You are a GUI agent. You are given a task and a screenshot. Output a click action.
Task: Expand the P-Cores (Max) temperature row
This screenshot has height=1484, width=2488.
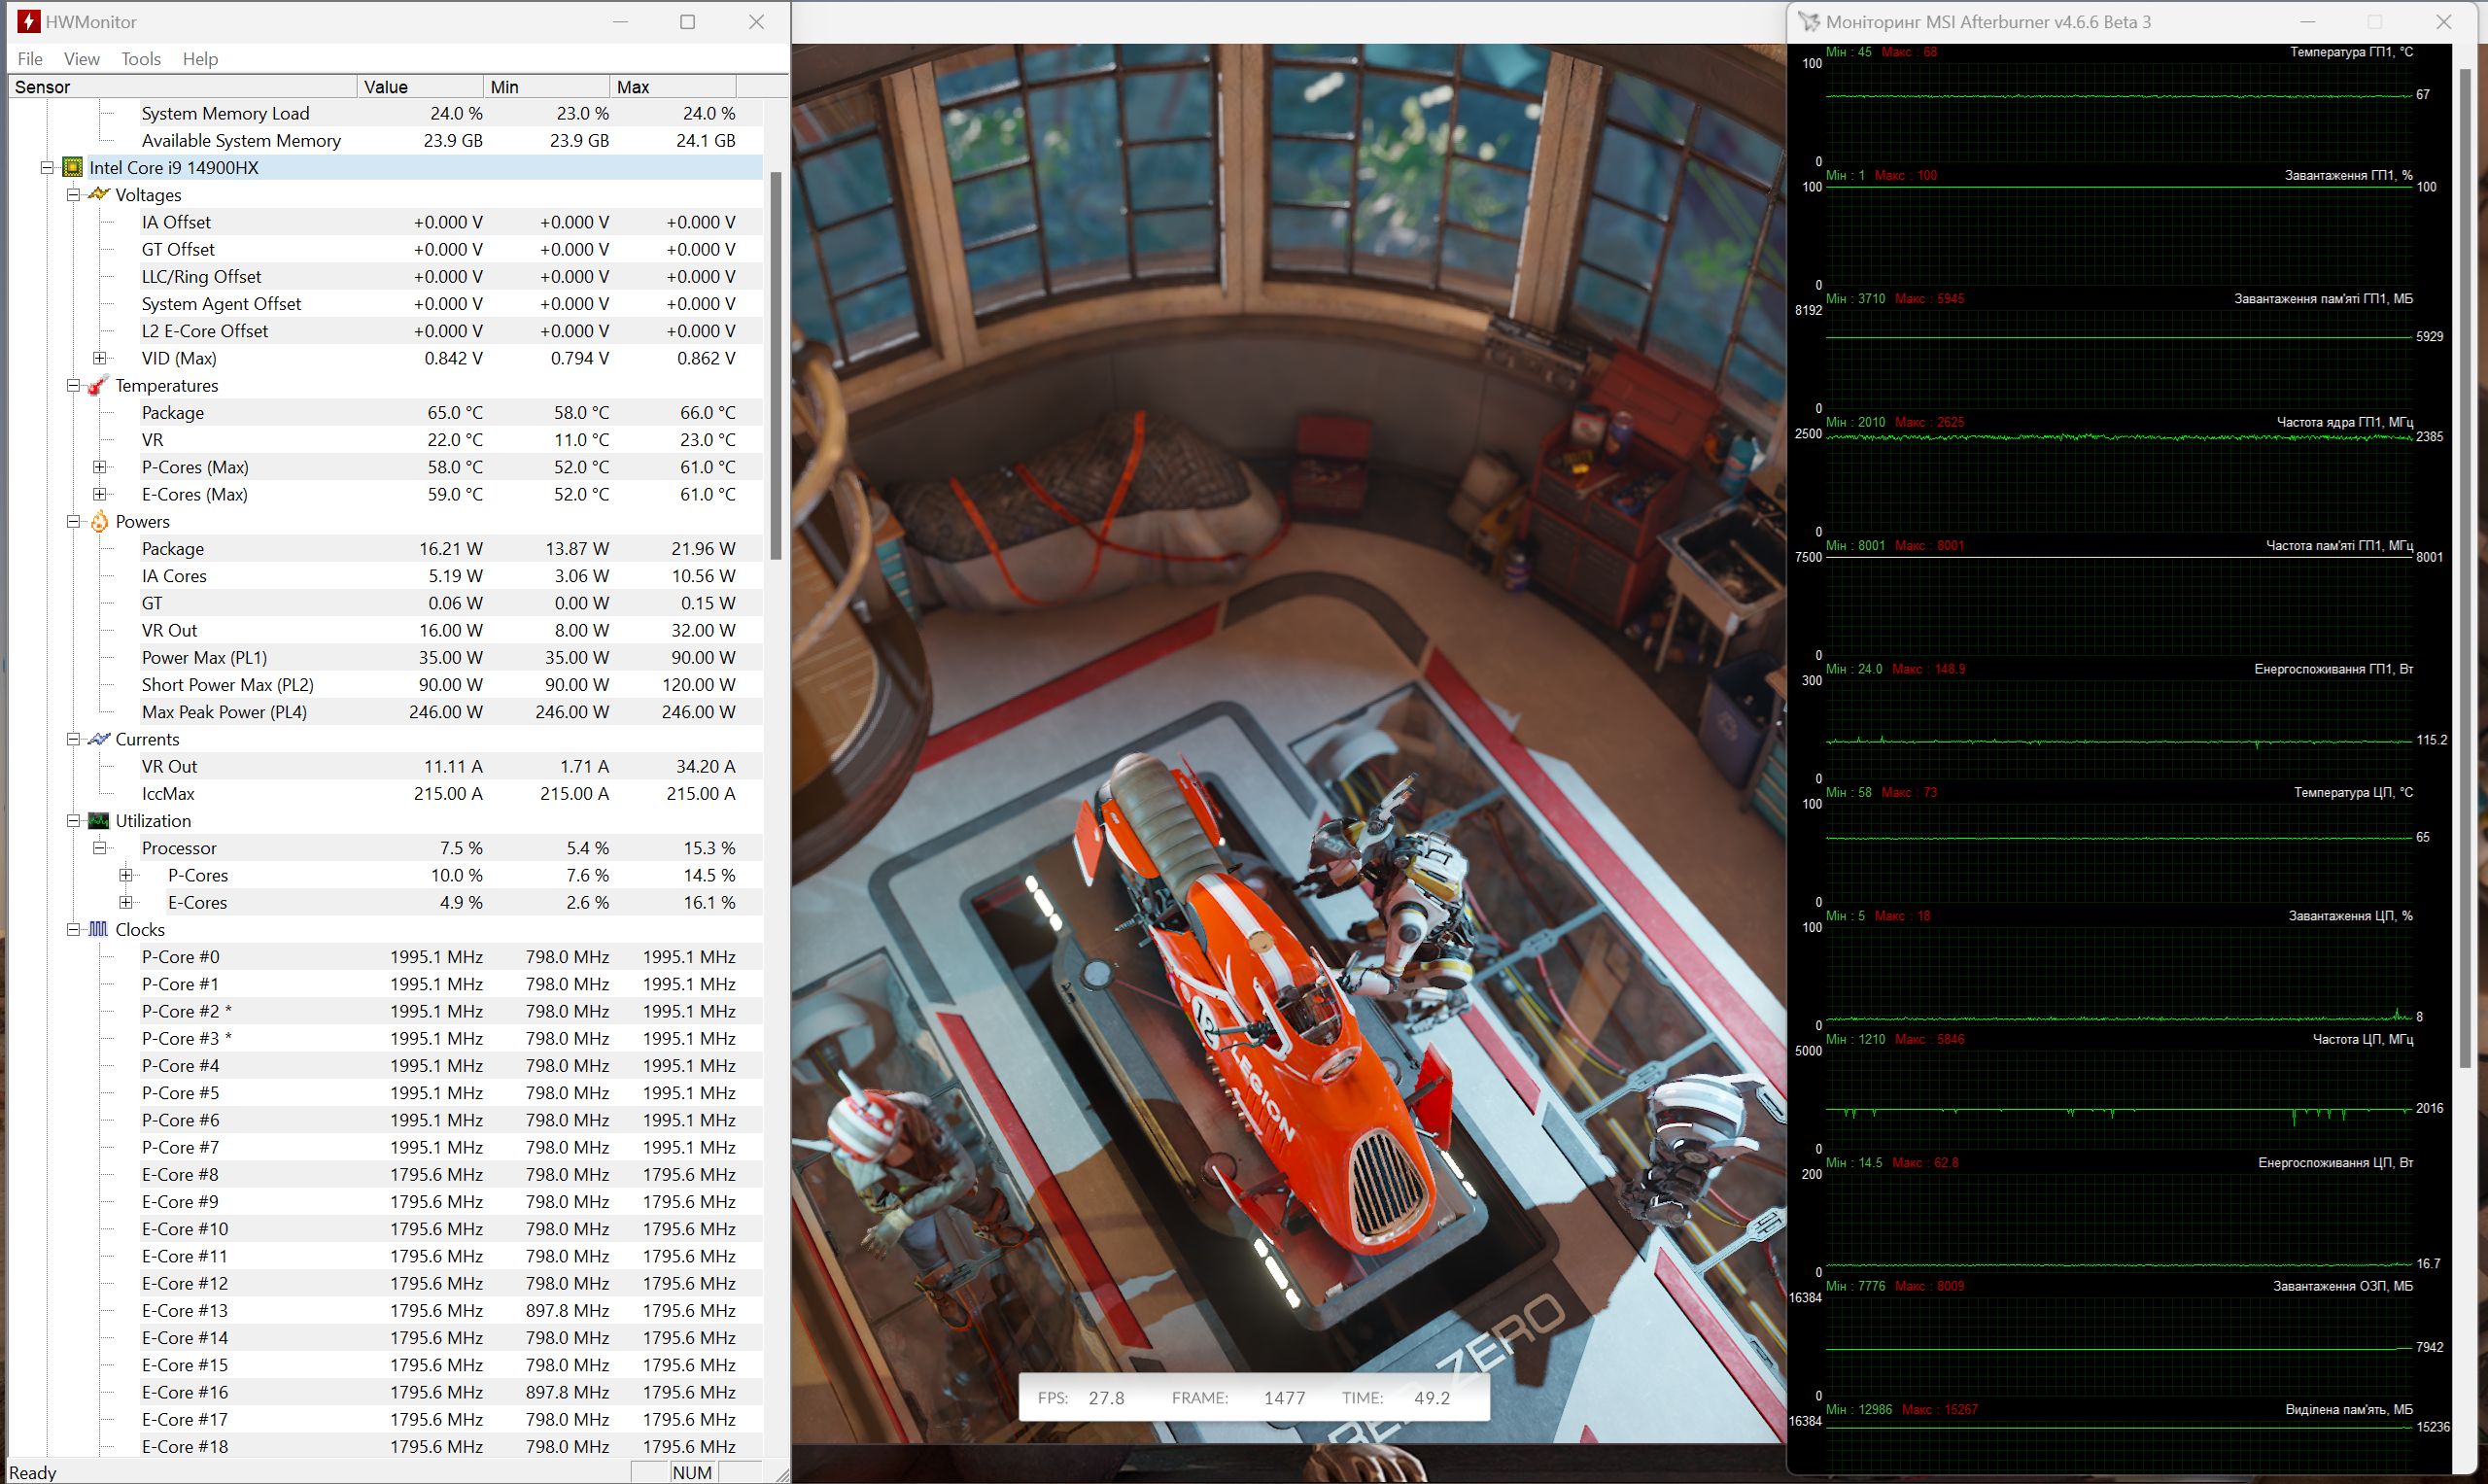pos(99,467)
